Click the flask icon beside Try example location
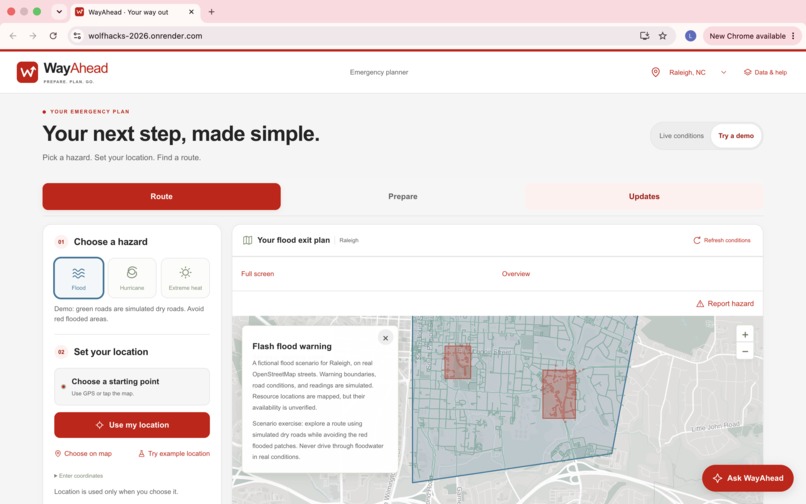806x504 pixels. (x=141, y=454)
